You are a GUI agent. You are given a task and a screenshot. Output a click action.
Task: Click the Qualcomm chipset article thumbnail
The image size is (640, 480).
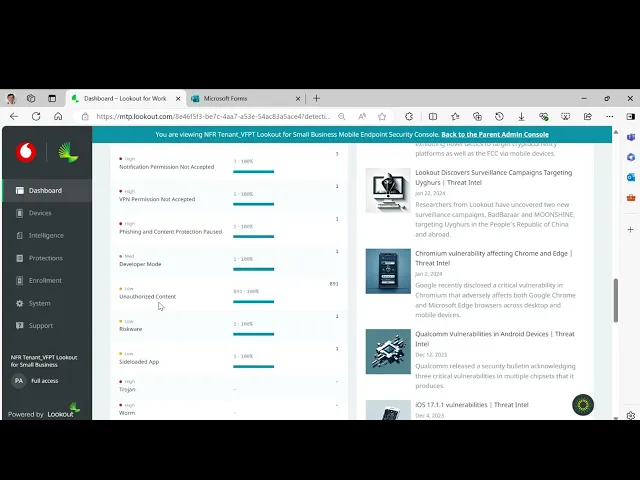(x=388, y=351)
